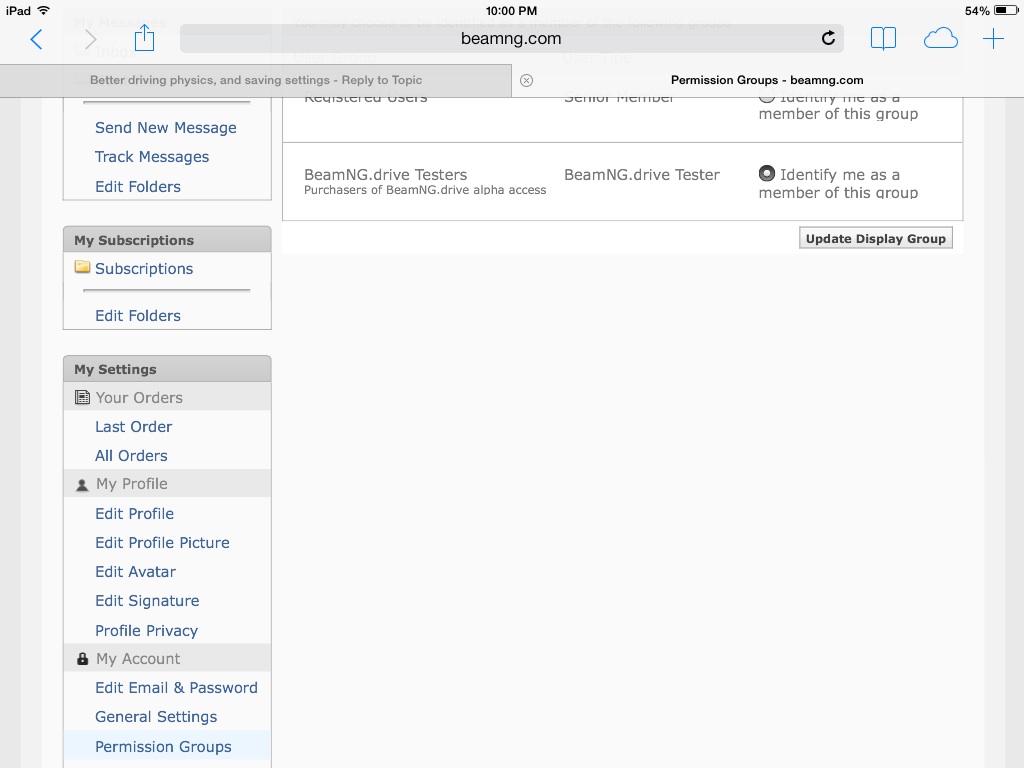Add a new Safari tab with plus
Image resolution: width=1024 pixels, height=768 pixels.
point(993,39)
